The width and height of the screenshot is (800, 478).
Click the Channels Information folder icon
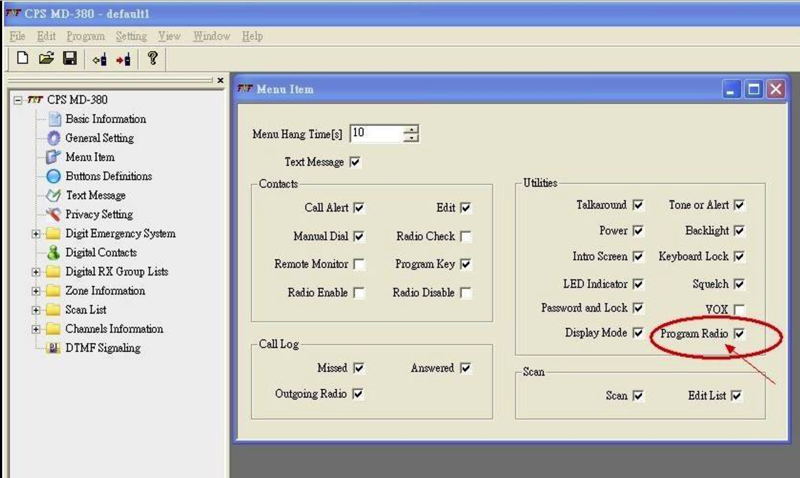[53, 329]
